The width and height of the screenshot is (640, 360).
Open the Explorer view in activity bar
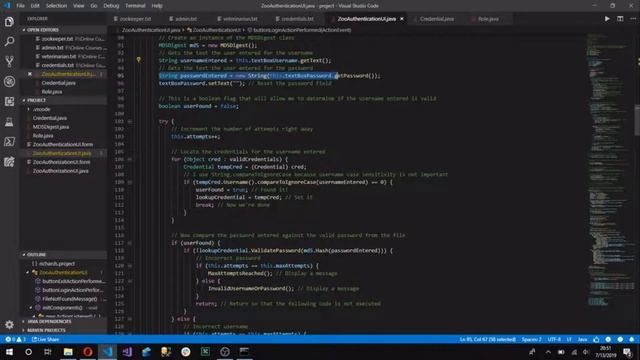click(9, 22)
